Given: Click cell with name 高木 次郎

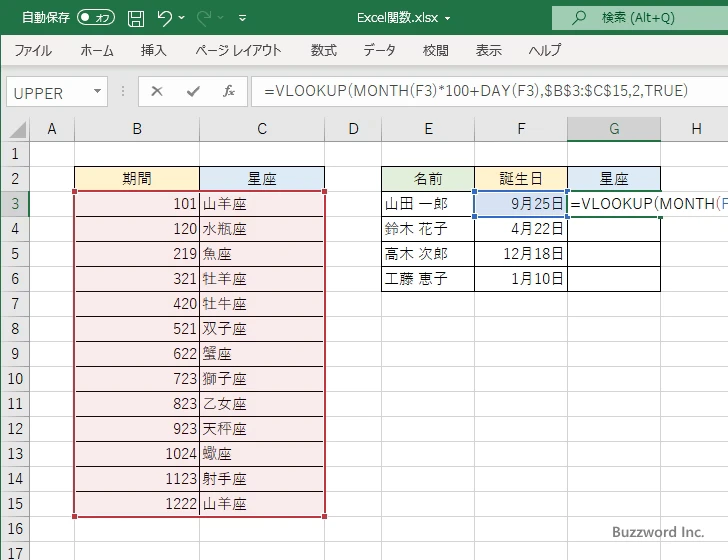Looking at the screenshot, I should coord(428,254).
